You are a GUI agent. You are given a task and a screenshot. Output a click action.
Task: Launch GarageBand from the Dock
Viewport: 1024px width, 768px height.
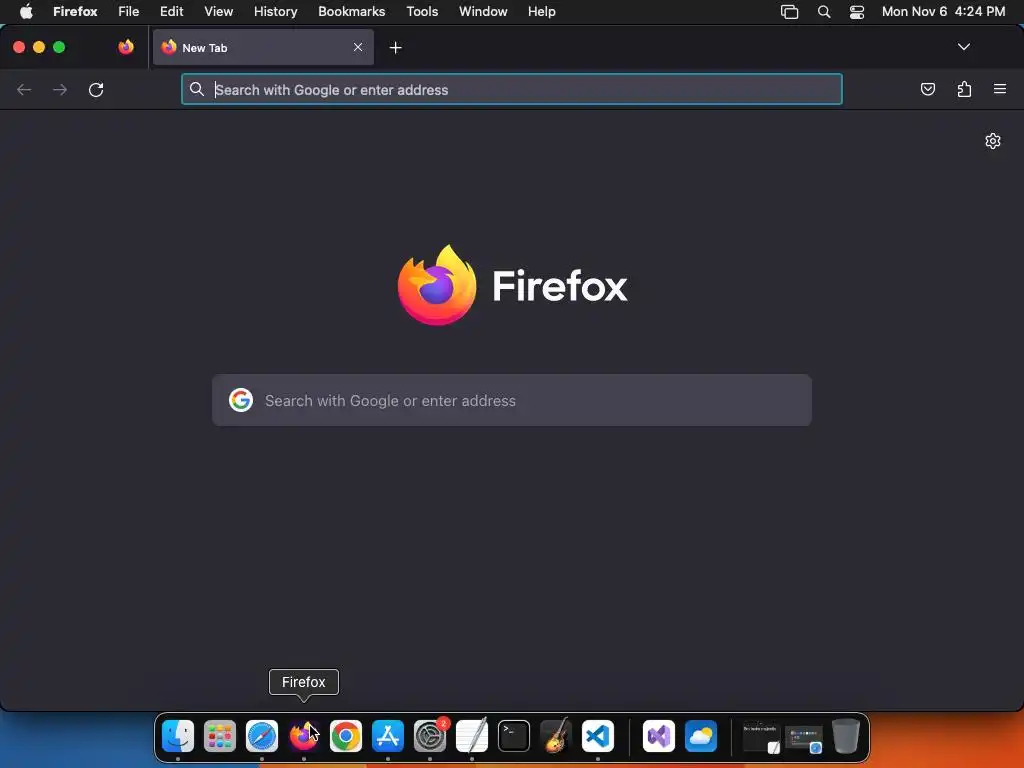(x=556, y=736)
